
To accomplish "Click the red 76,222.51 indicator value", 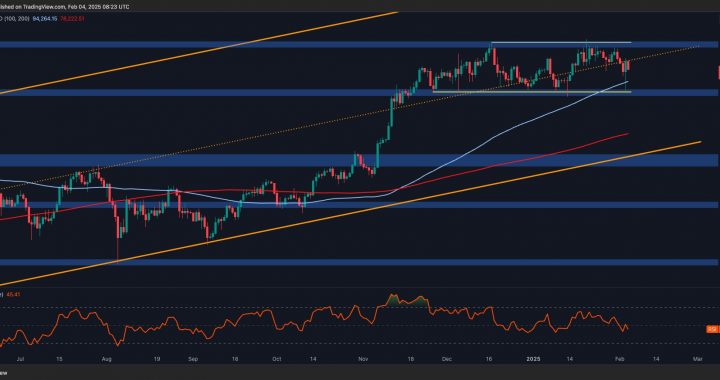I will 72,19.
